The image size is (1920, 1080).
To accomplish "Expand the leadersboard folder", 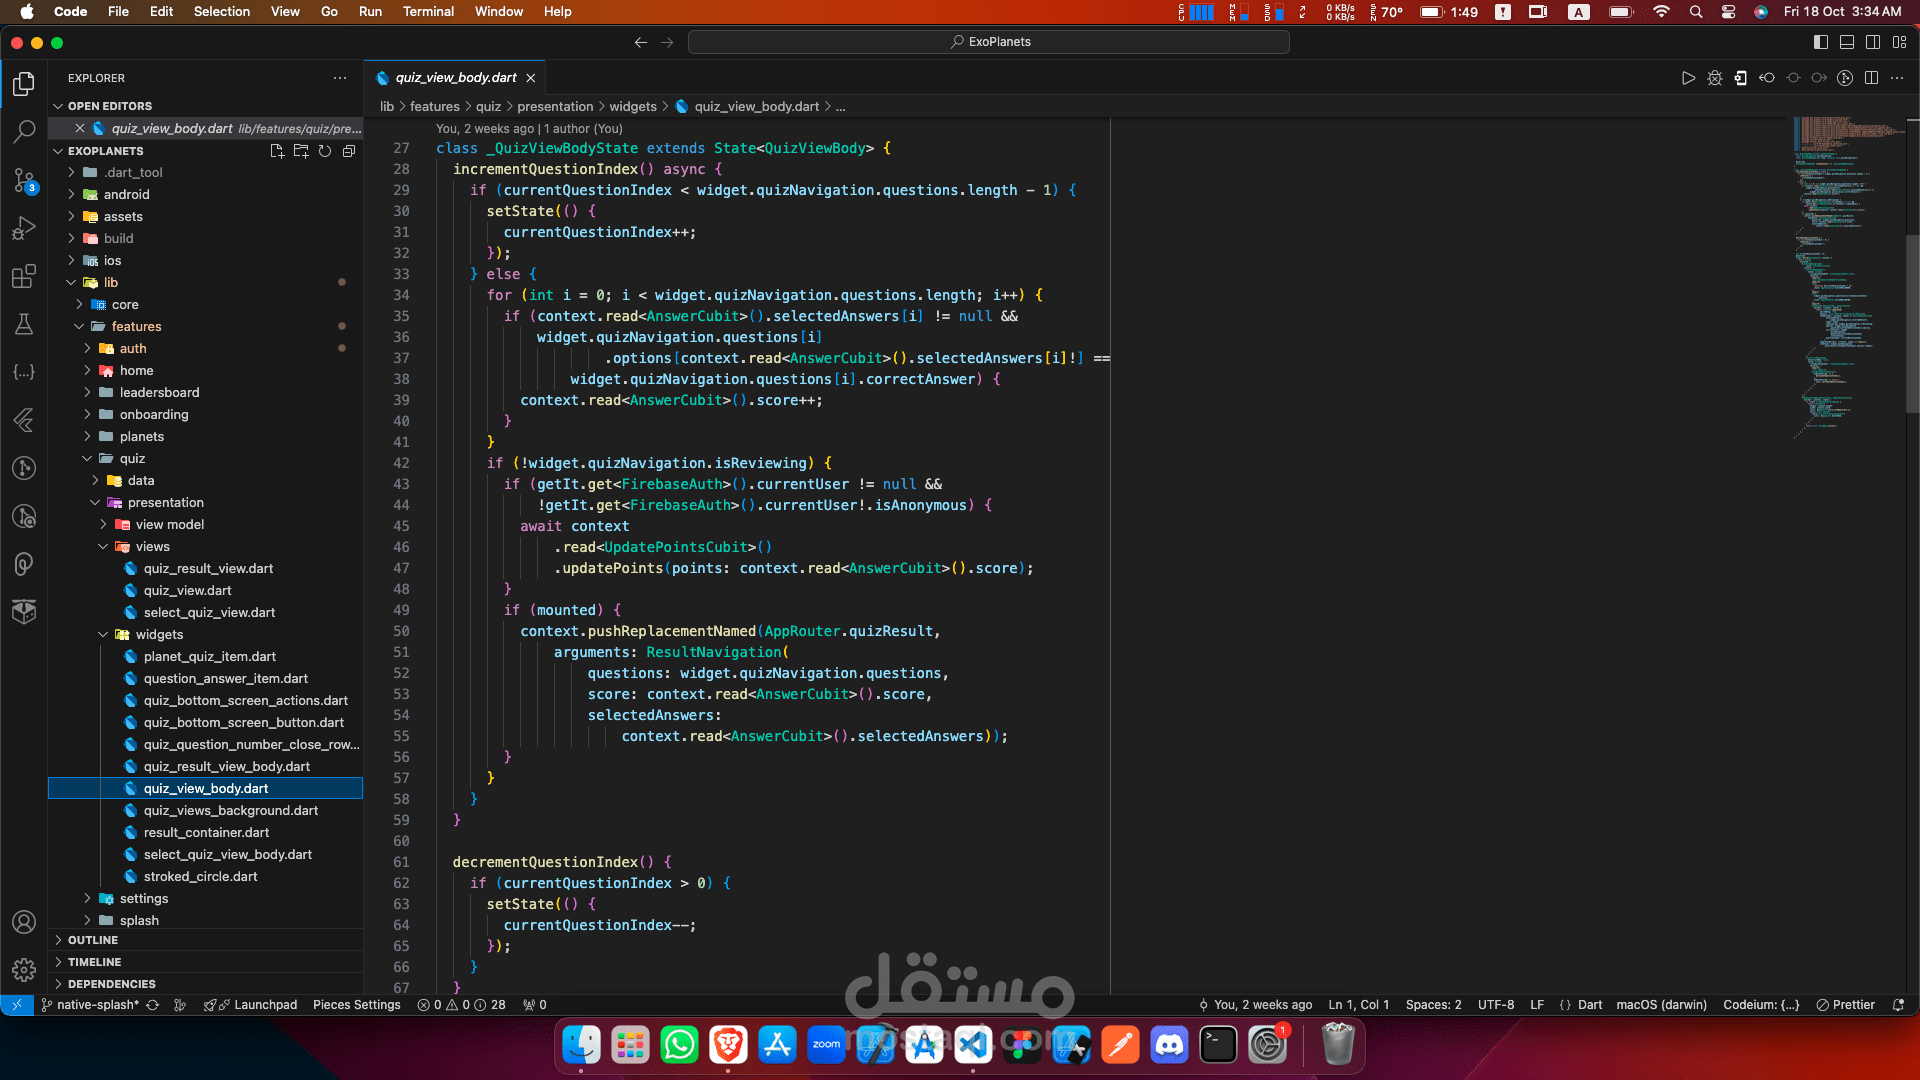I will click(159, 392).
